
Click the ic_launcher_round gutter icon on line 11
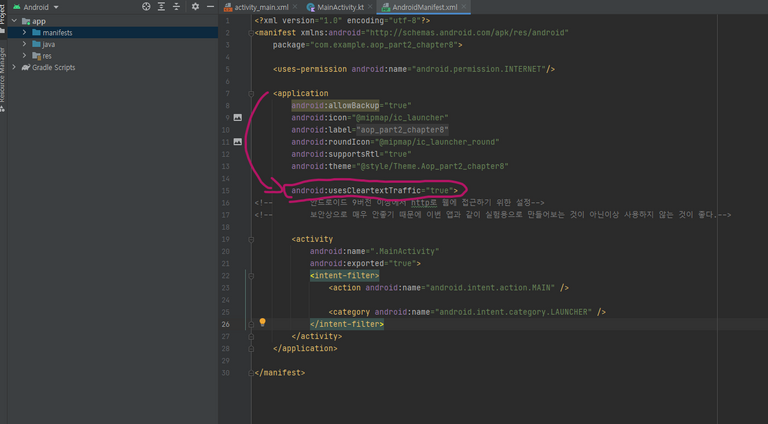click(238, 141)
